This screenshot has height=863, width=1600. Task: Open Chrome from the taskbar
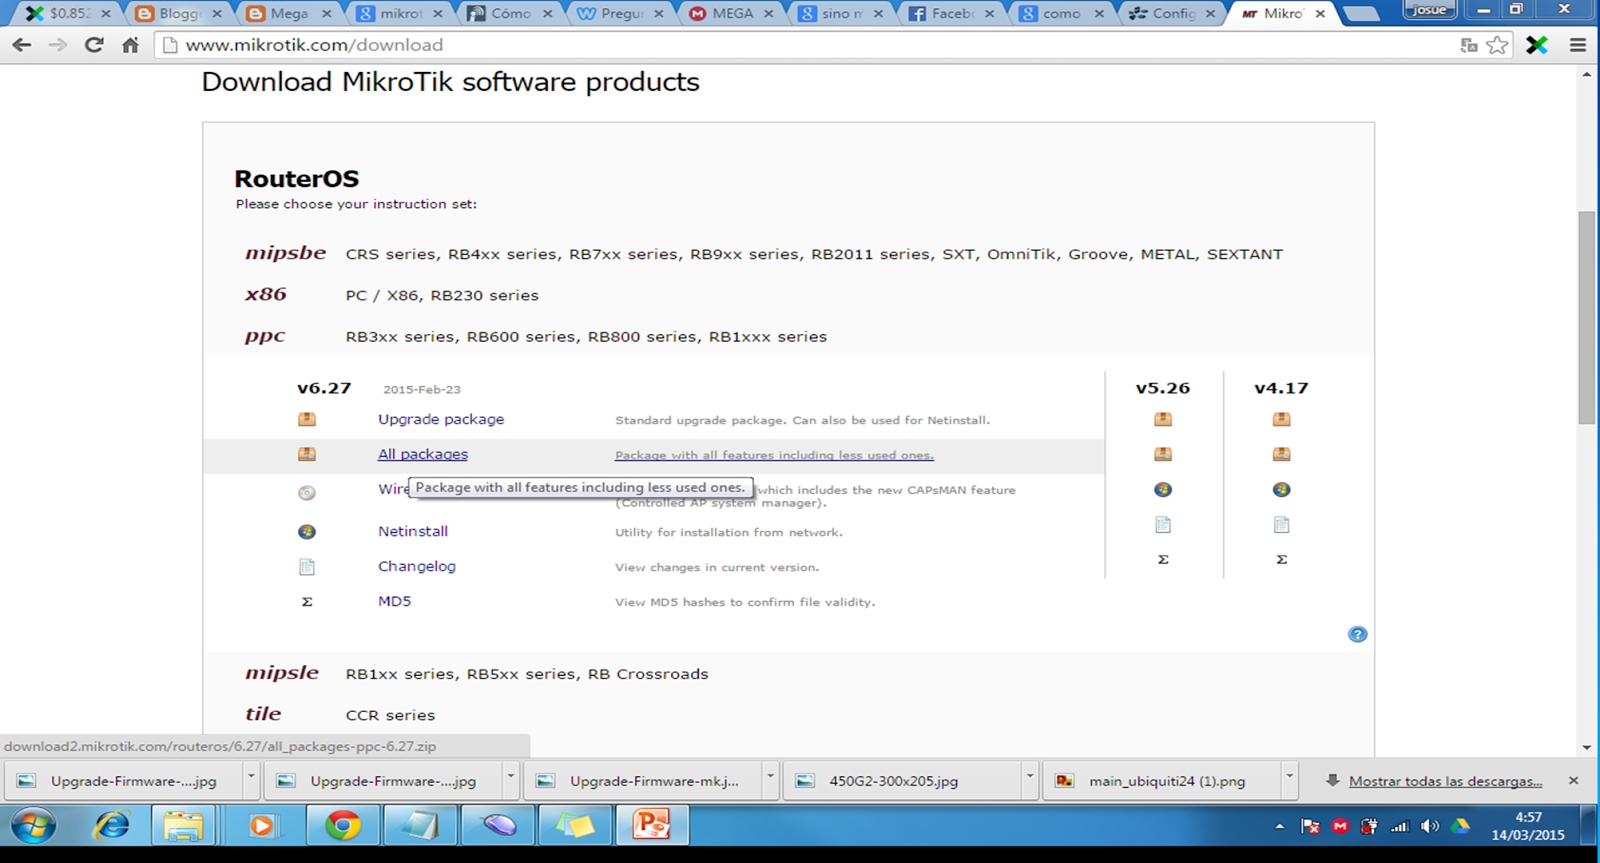click(x=342, y=826)
